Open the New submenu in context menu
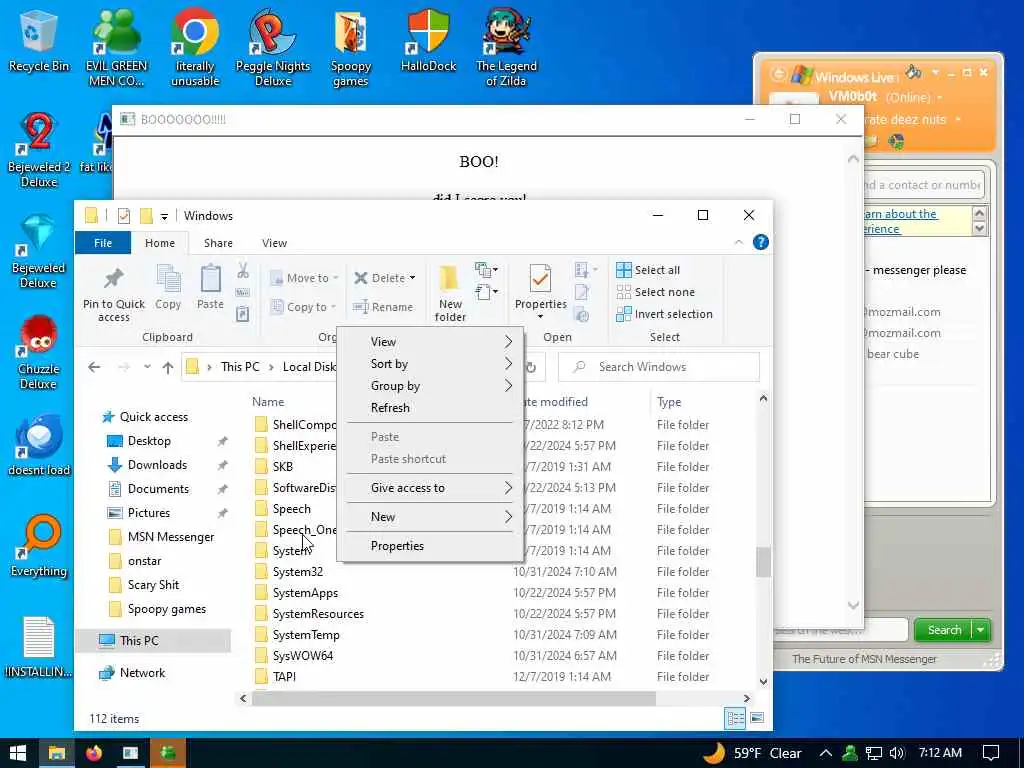 tap(430, 517)
